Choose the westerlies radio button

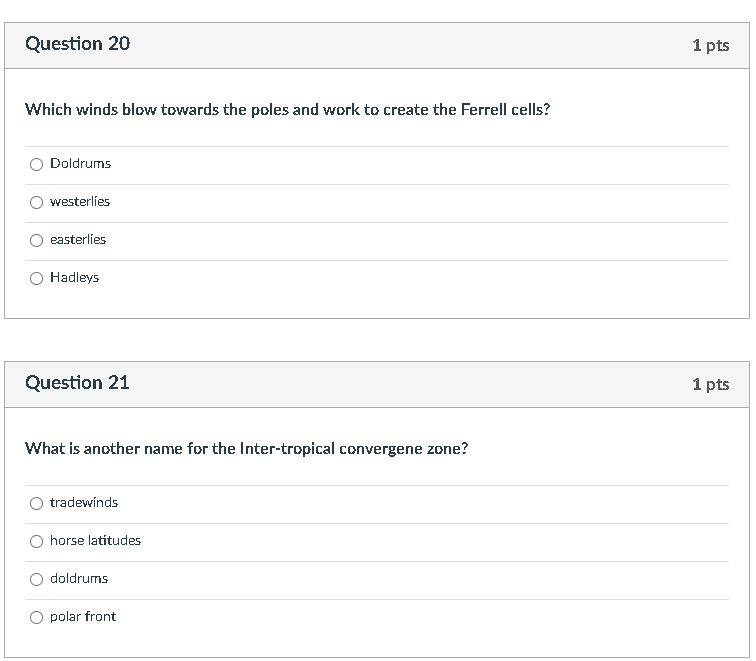pyautogui.click(x=36, y=202)
